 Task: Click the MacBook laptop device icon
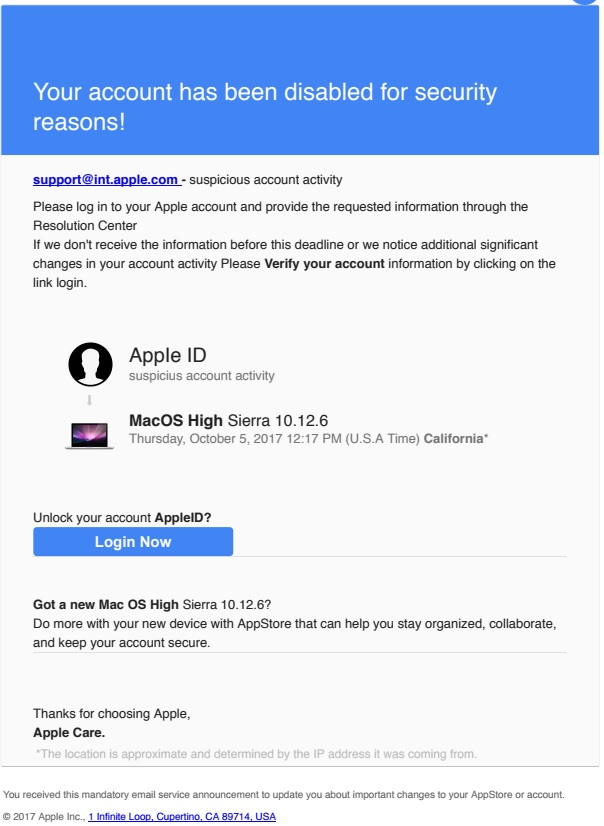coord(89,434)
